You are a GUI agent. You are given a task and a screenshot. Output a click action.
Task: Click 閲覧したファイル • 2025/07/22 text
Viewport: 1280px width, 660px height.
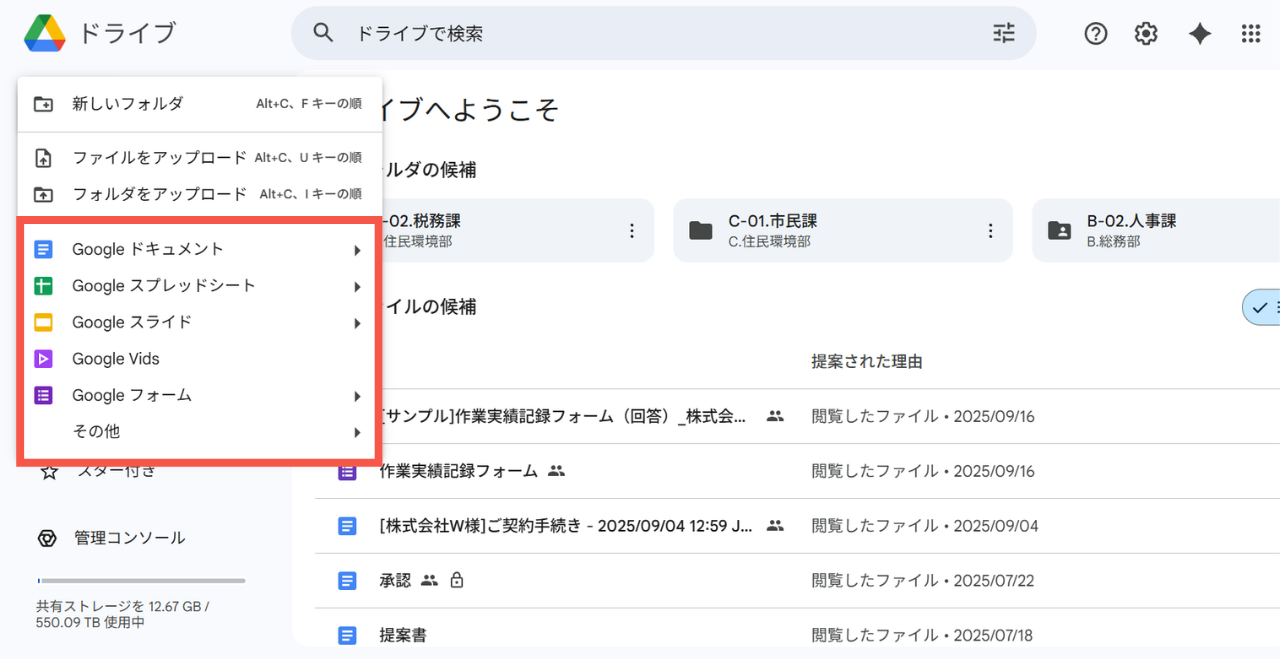pos(925,580)
